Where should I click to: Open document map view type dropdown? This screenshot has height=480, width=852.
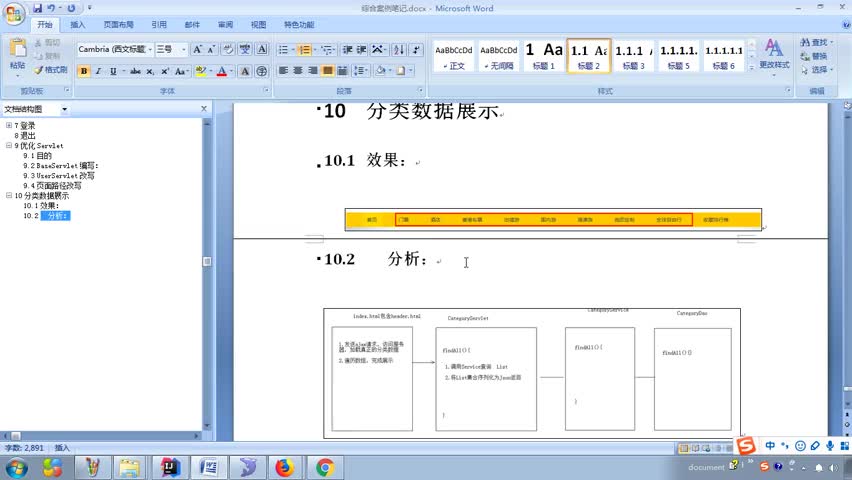[64, 109]
